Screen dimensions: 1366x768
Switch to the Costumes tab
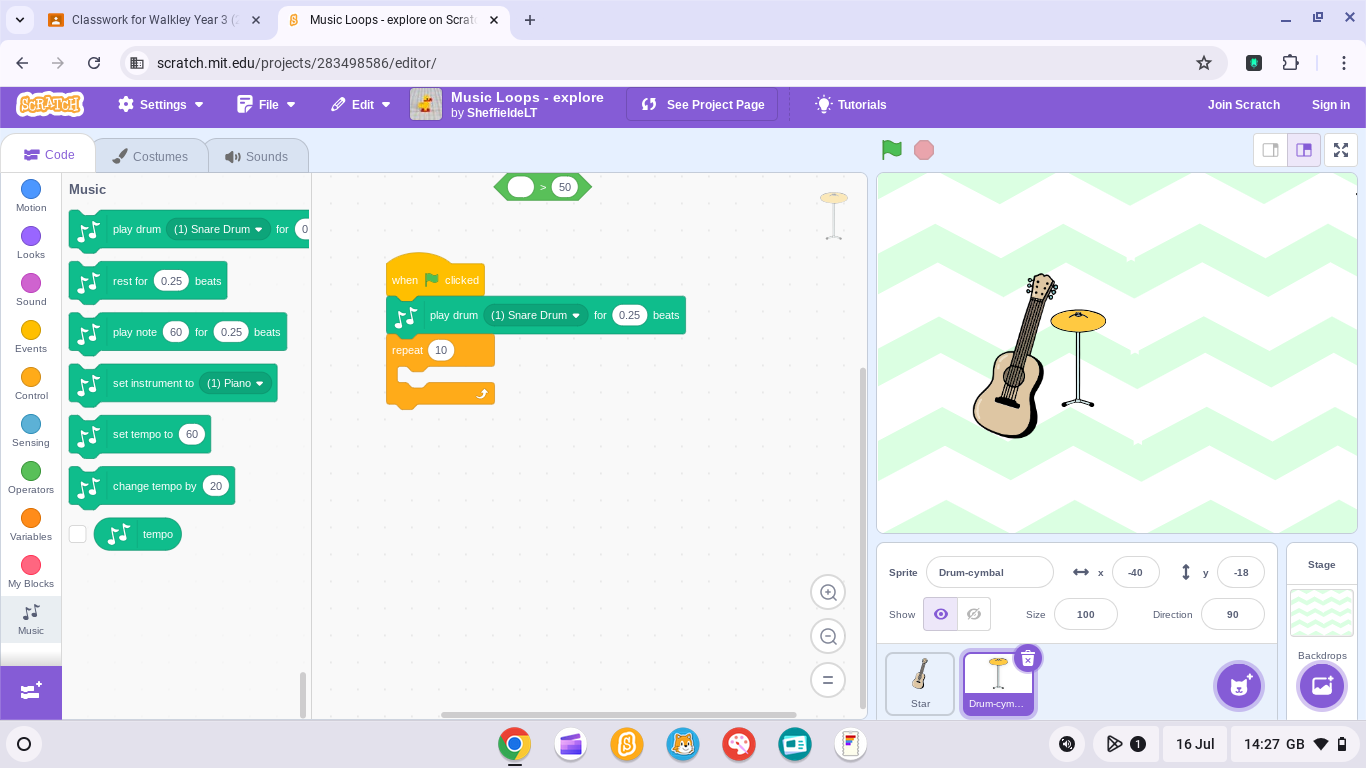point(151,156)
